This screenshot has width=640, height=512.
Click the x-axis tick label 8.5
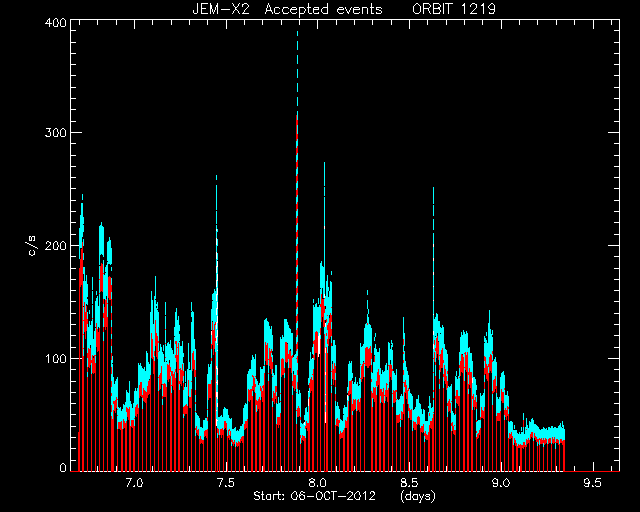click(x=409, y=483)
